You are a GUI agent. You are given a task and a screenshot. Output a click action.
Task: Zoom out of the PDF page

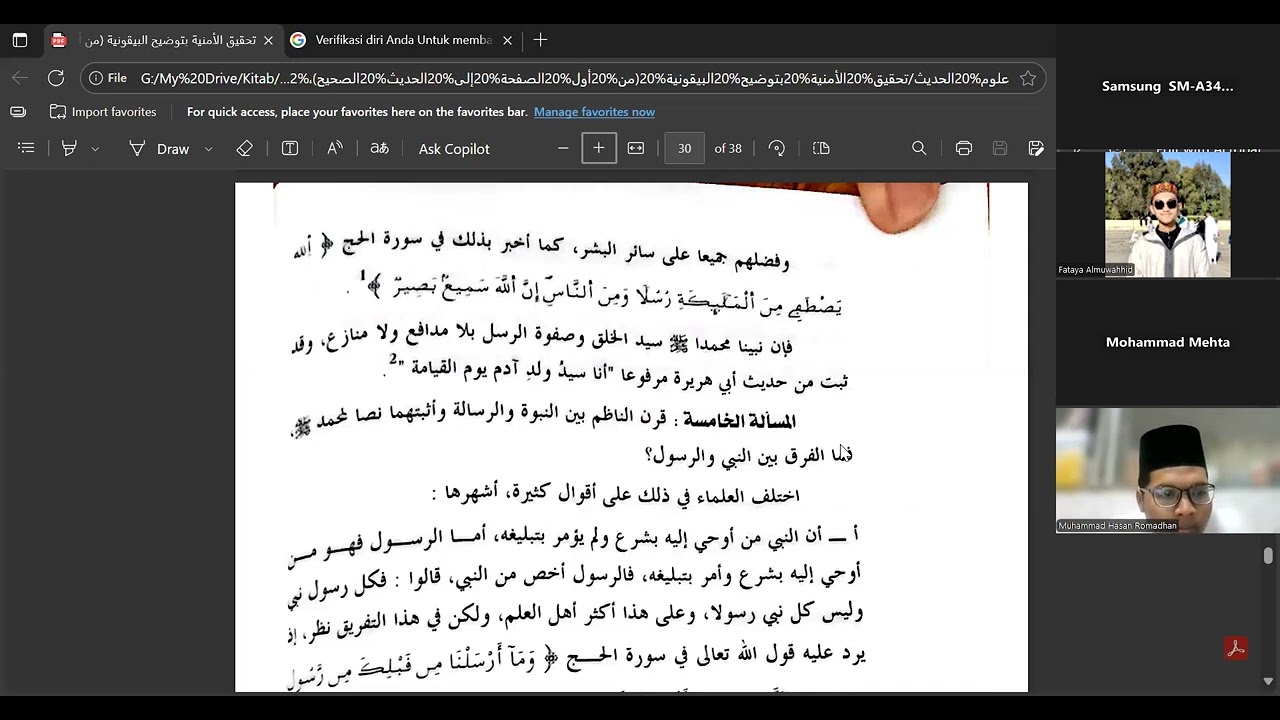click(x=563, y=148)
